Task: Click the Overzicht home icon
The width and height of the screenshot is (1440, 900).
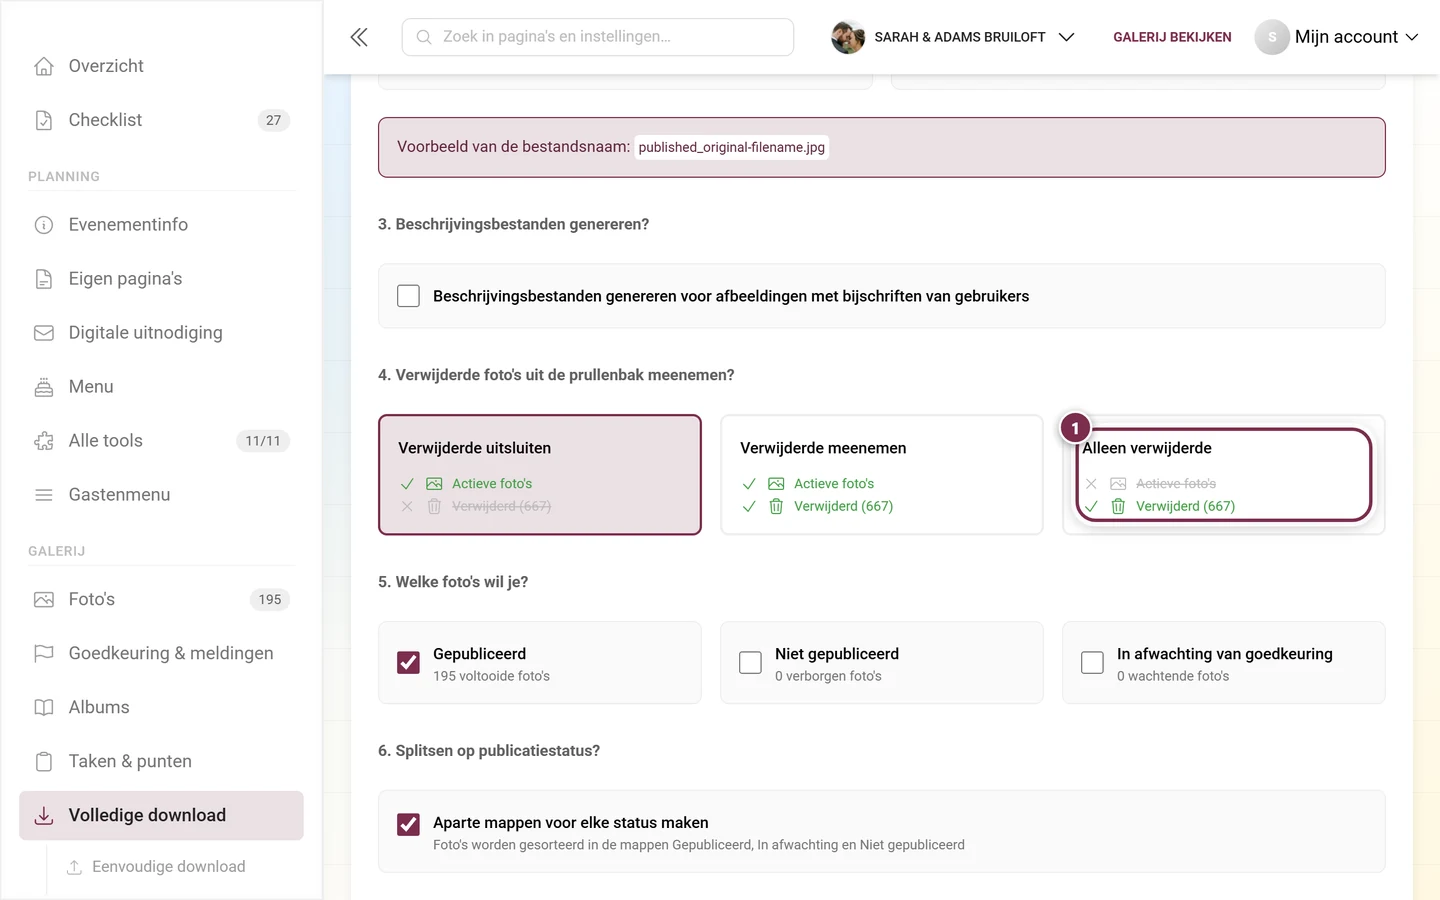Action: (x=44, y=66)
